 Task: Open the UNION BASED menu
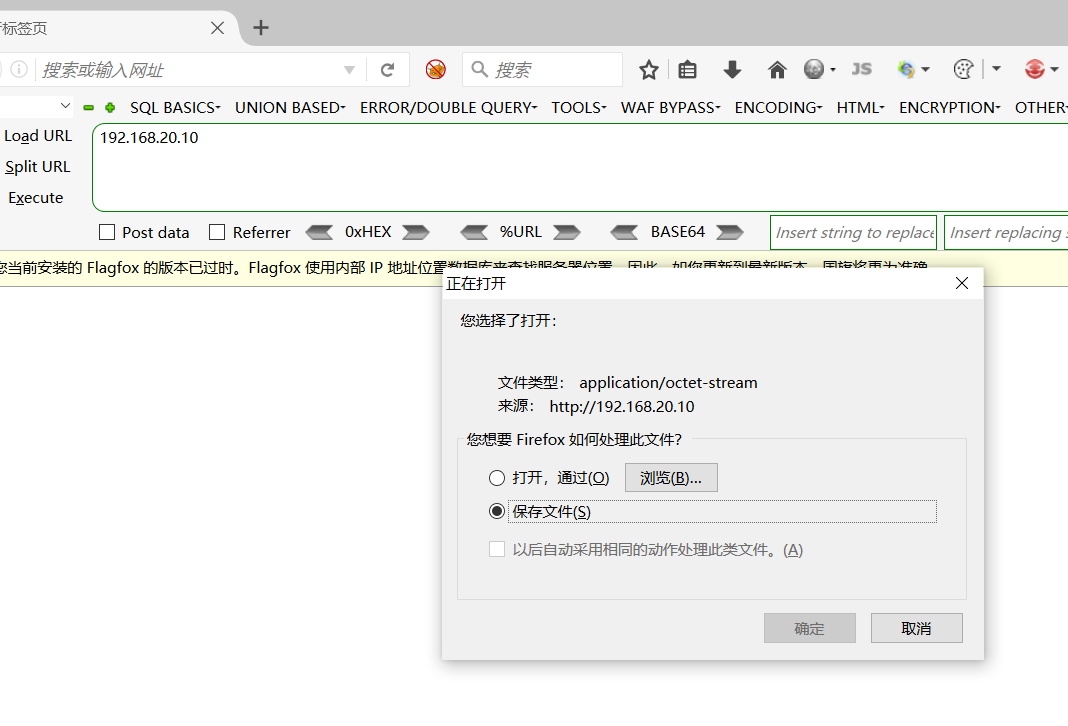[x=290, y=107]
